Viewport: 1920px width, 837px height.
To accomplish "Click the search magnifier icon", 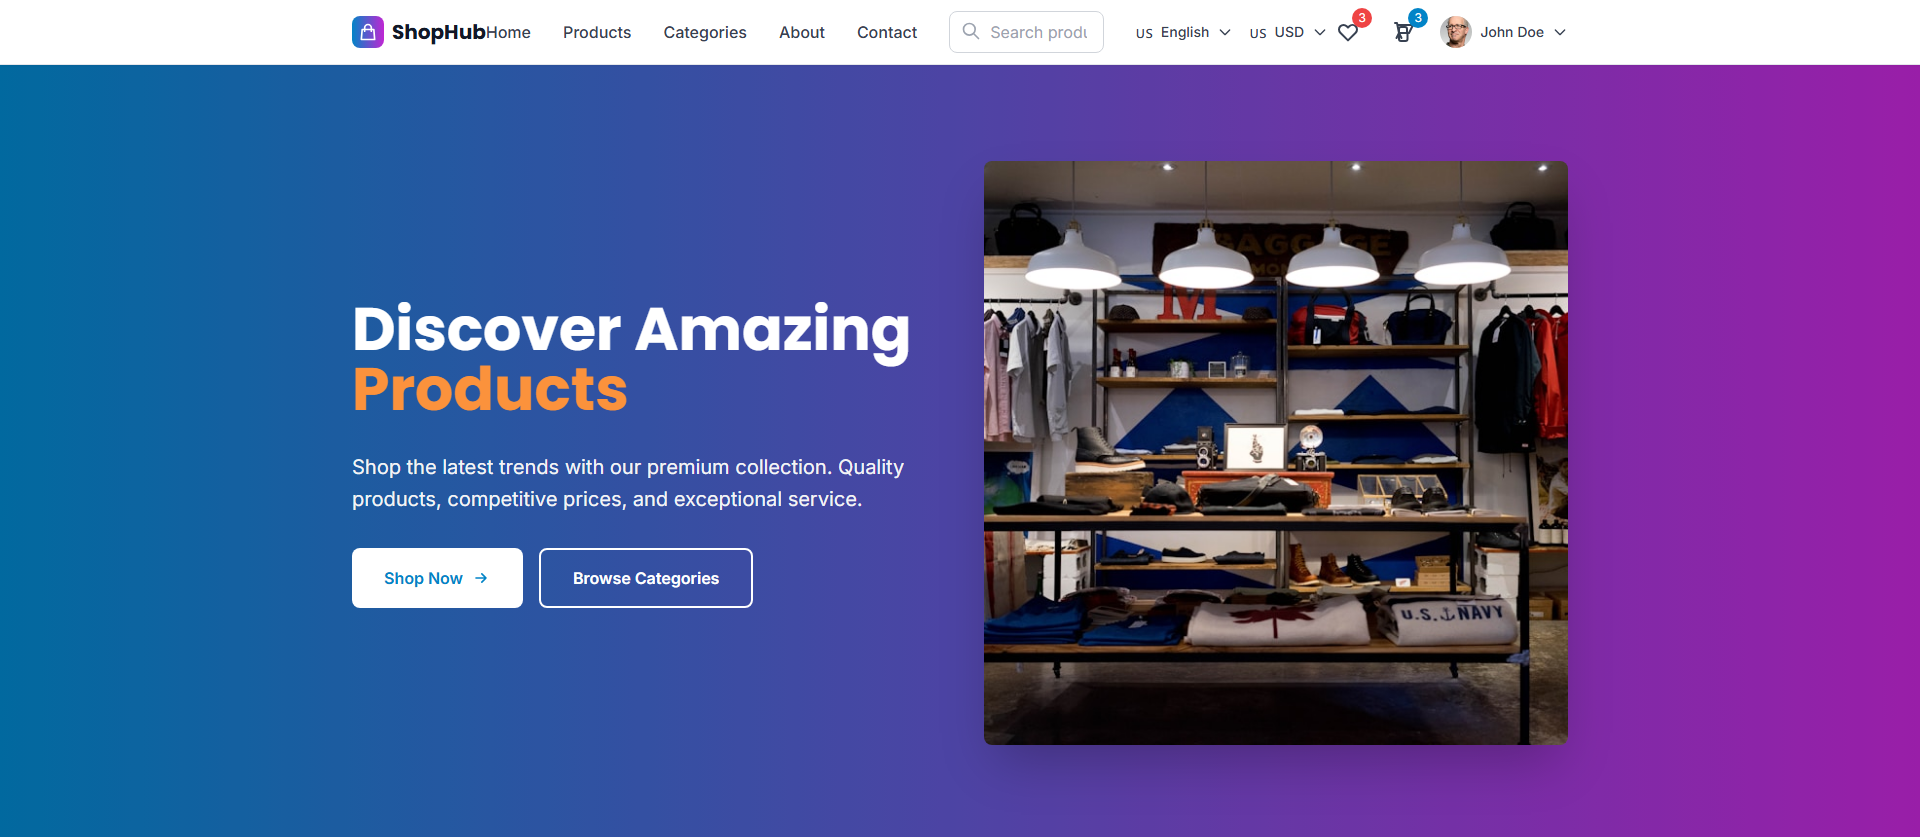I will [971, 32].
